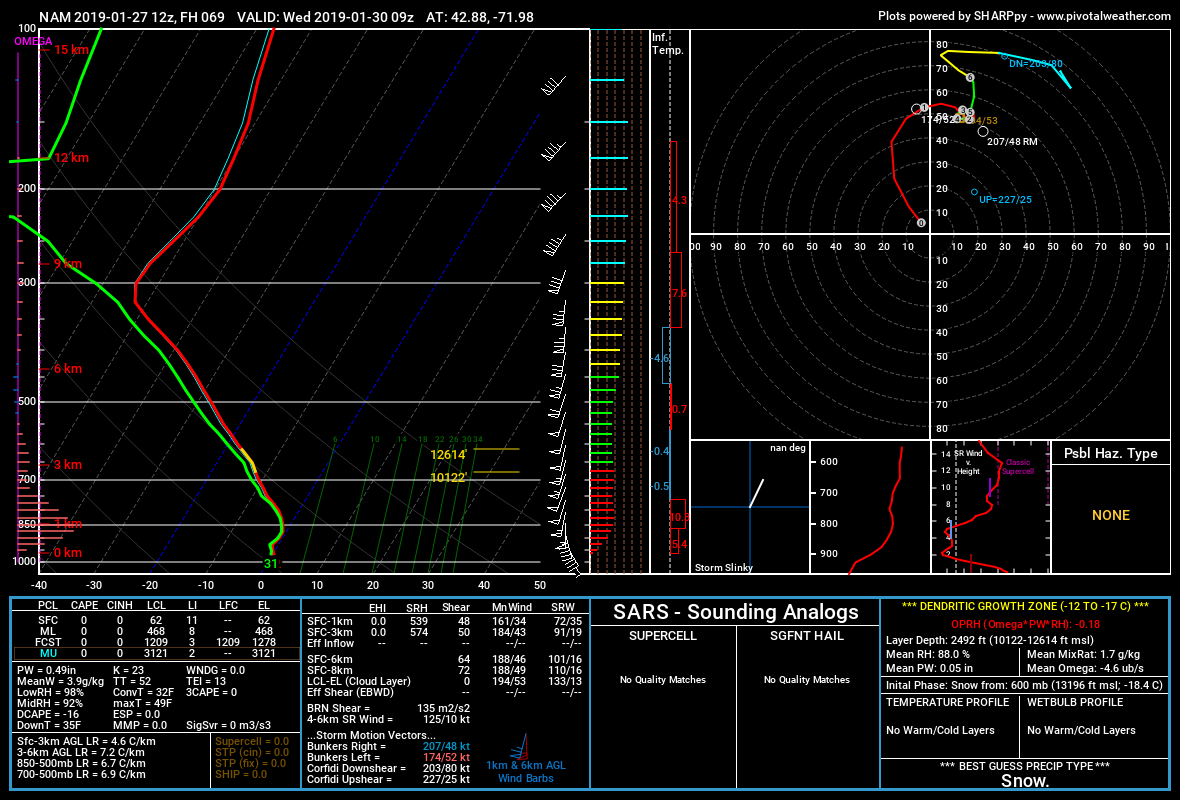Click the 1km & 6km wind barbs icon
1180x800 pixels.
coord(519,747)
